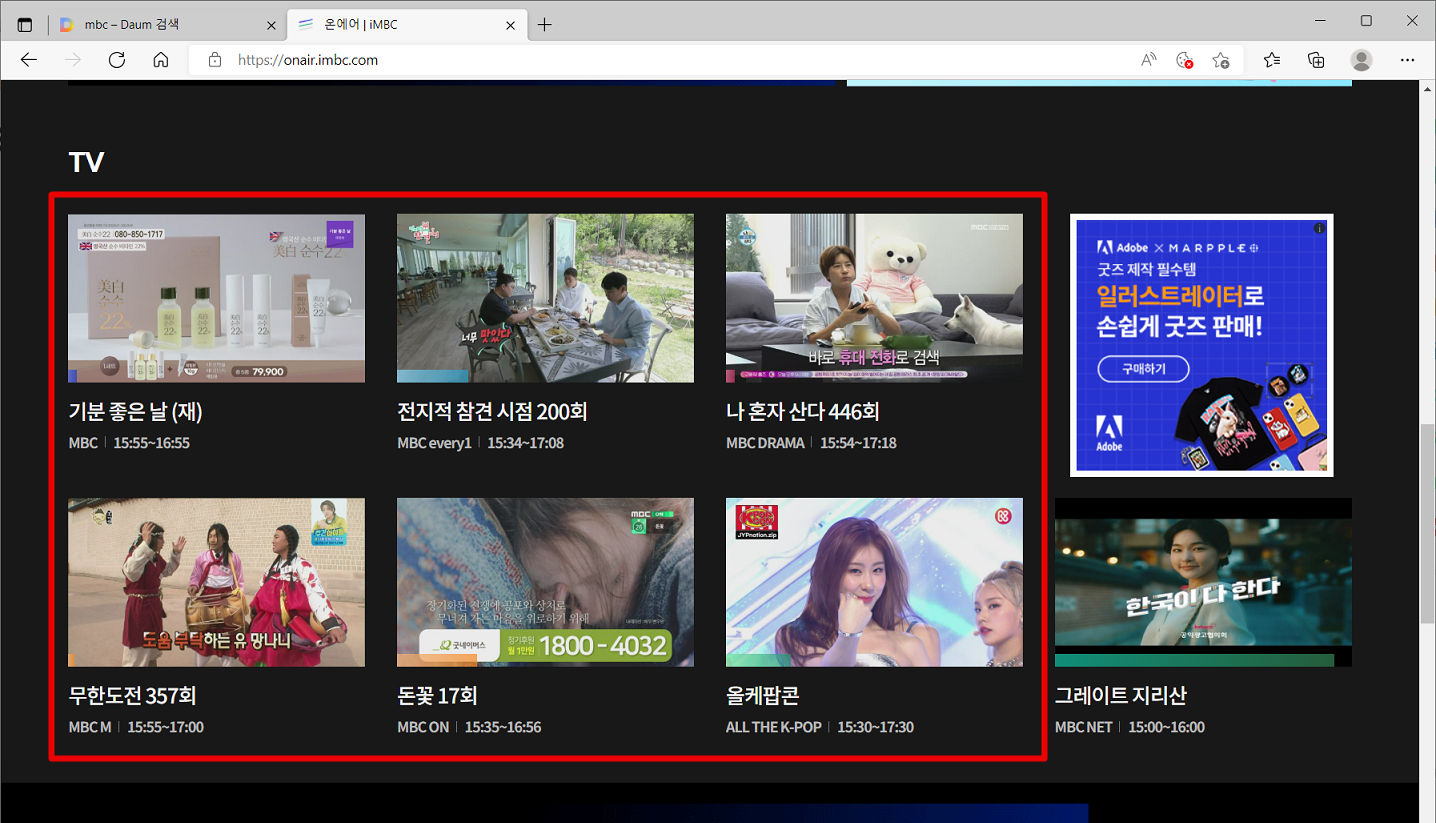Open the Favorites list icon

point(1272,60)
